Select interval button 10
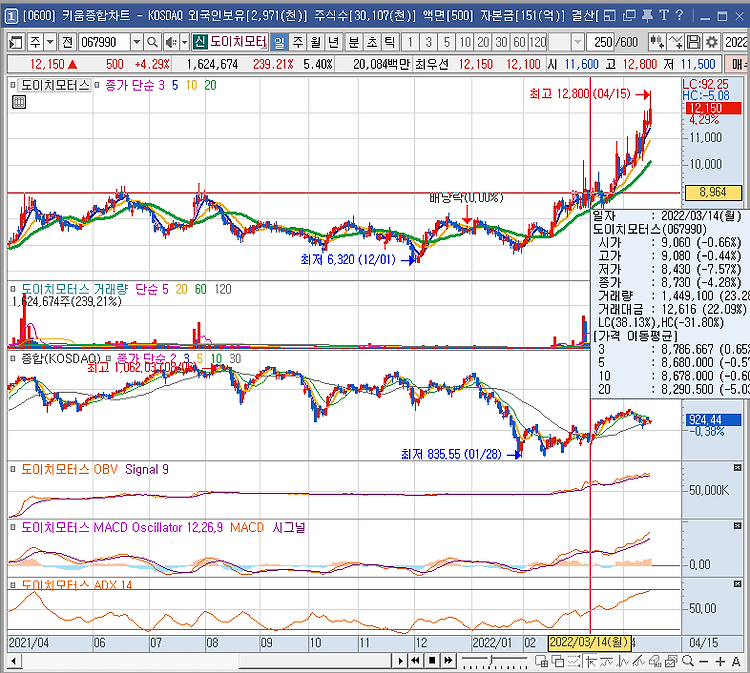The height and width of the screenshot is (673, 750). point(465,43)
